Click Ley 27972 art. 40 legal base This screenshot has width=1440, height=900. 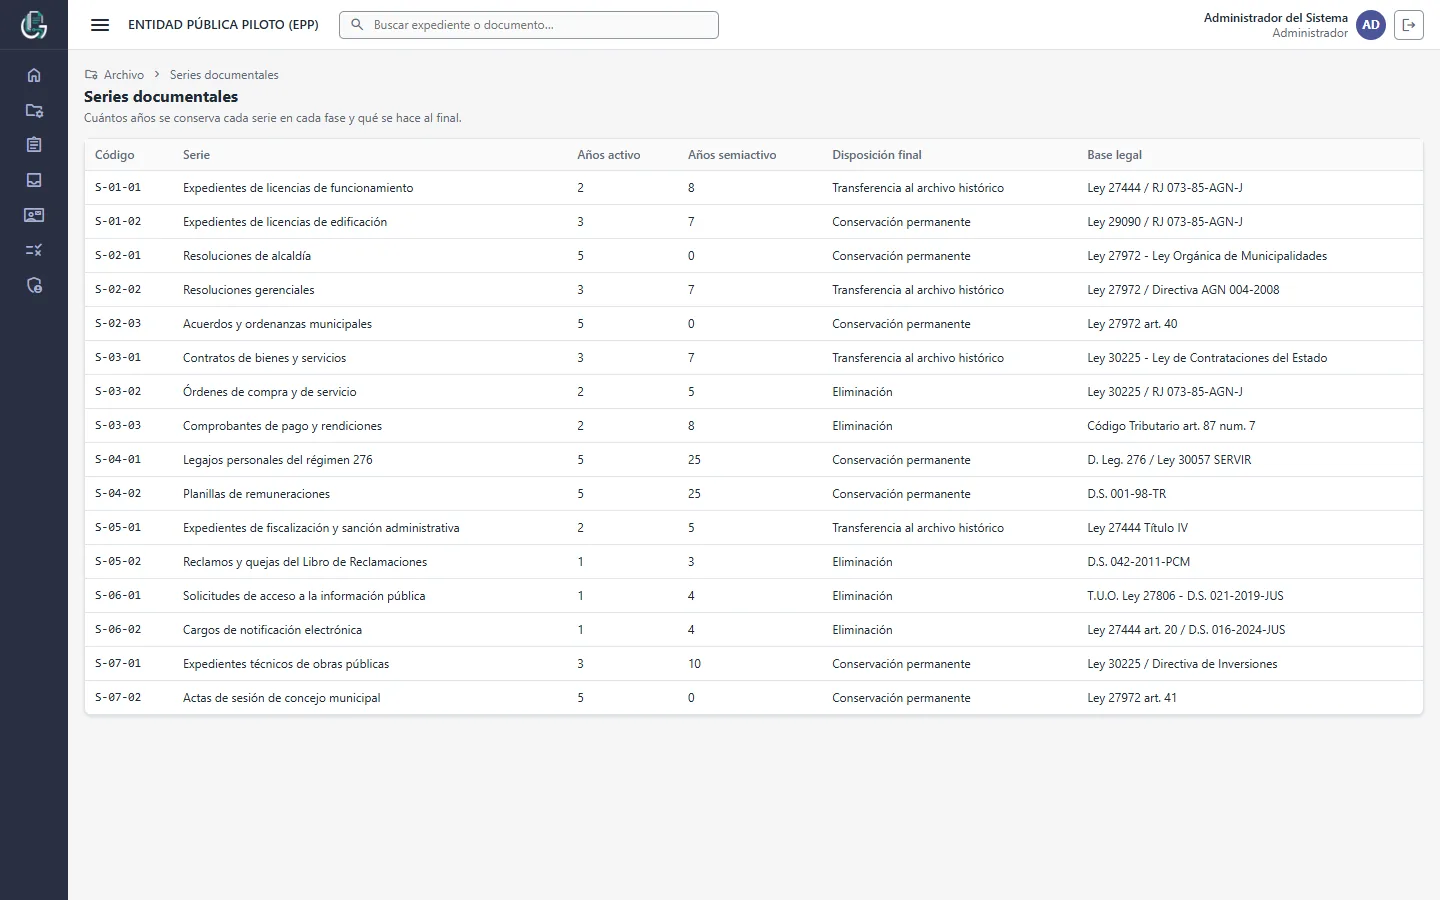1132,324
